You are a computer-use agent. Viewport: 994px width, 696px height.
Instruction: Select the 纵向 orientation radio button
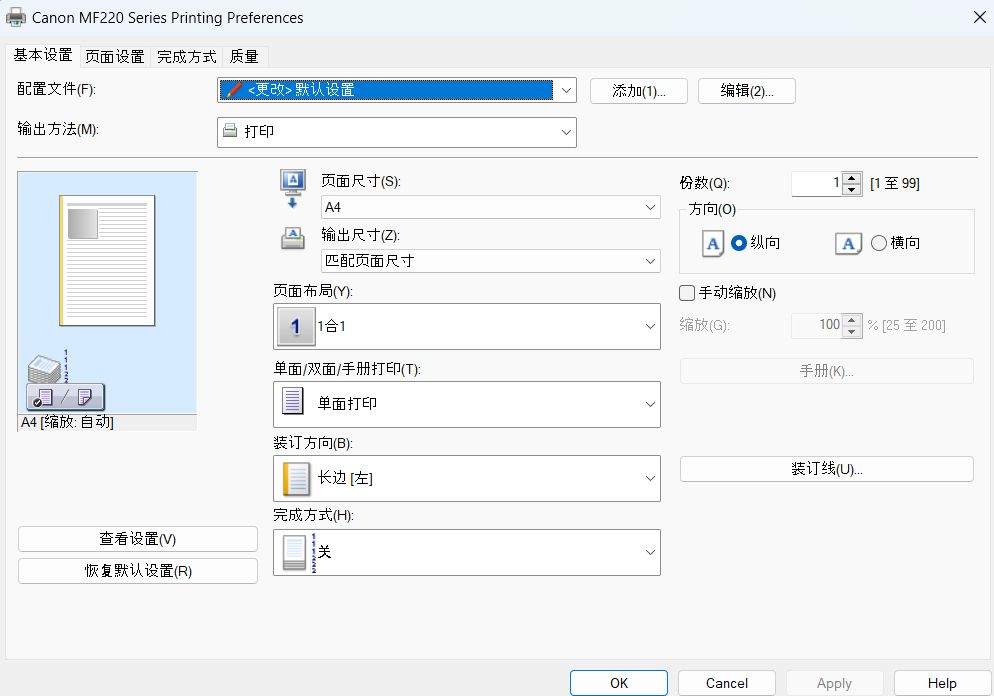(x=737, y=242)
